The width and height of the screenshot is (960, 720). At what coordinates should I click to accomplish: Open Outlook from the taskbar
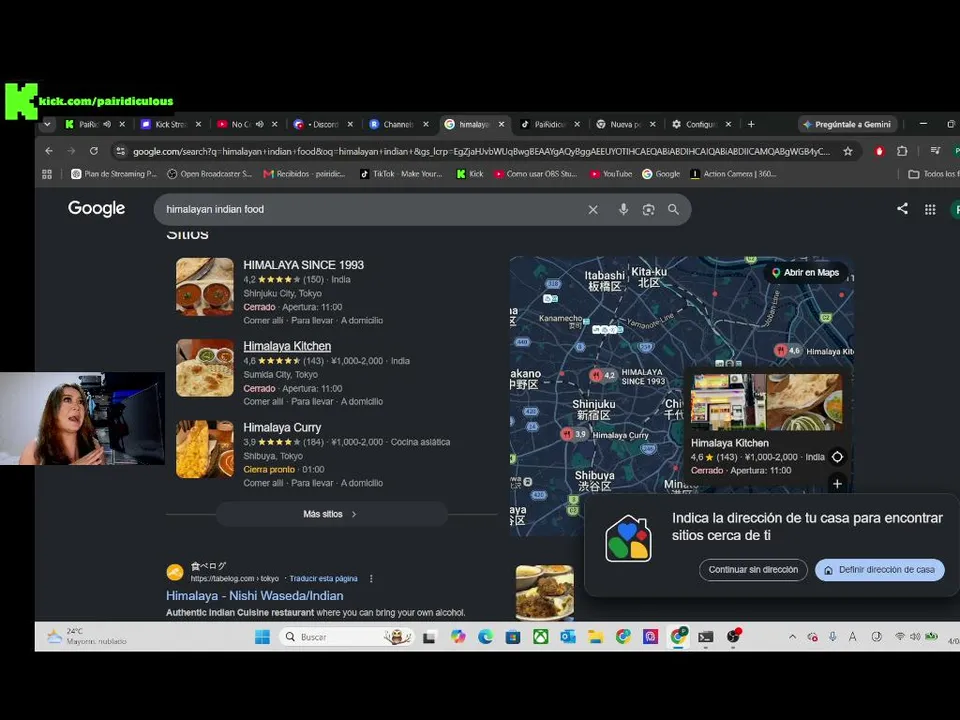[568, 637]
